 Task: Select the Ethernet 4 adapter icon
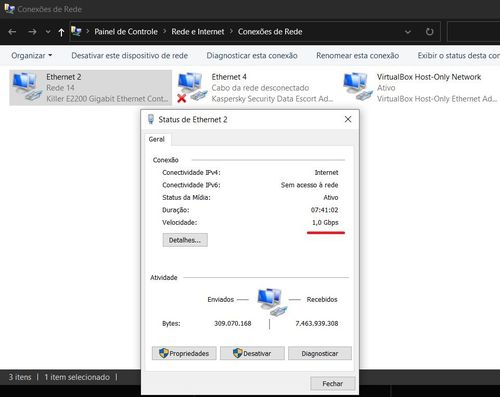(192, 87)
